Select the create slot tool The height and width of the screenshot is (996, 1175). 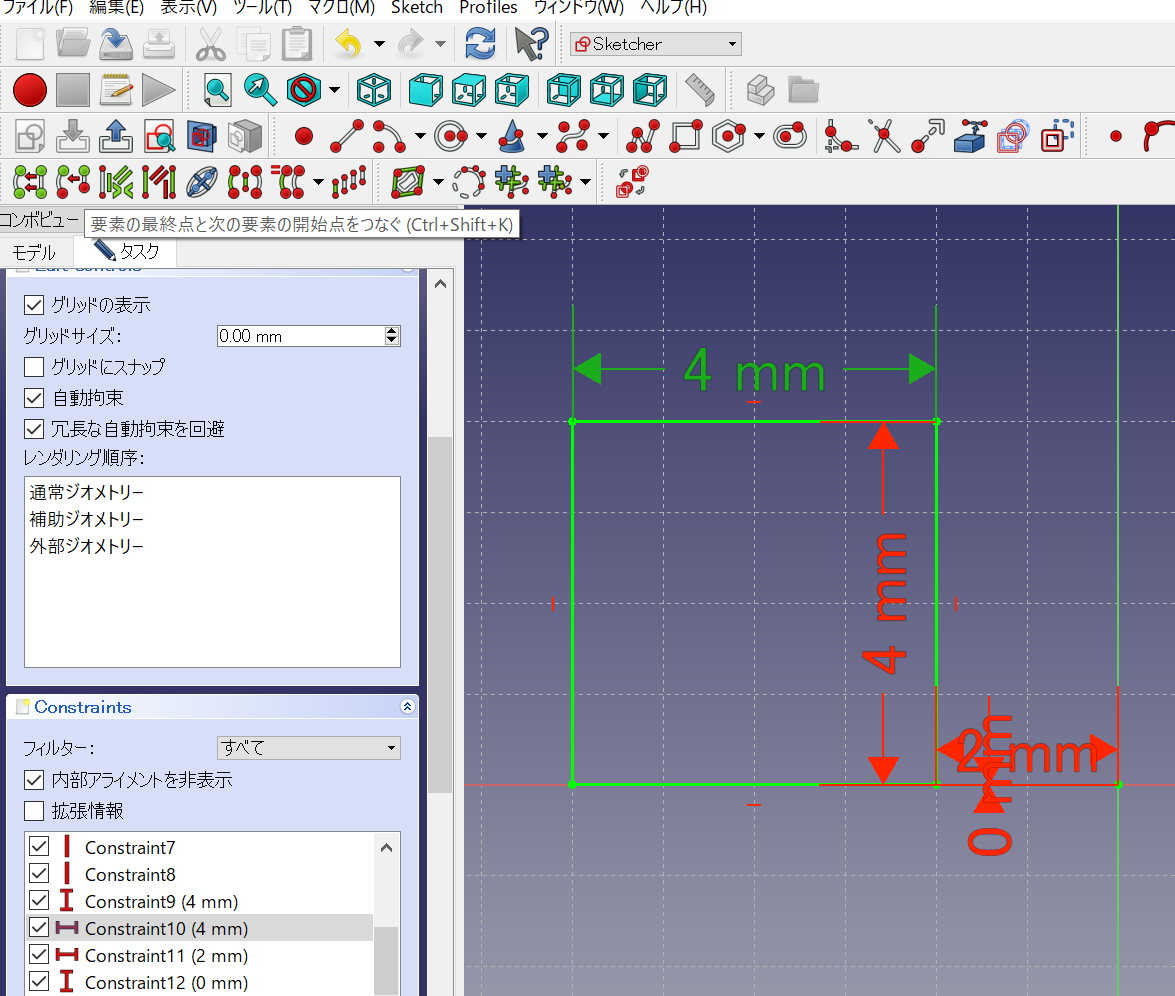point(789,136)
